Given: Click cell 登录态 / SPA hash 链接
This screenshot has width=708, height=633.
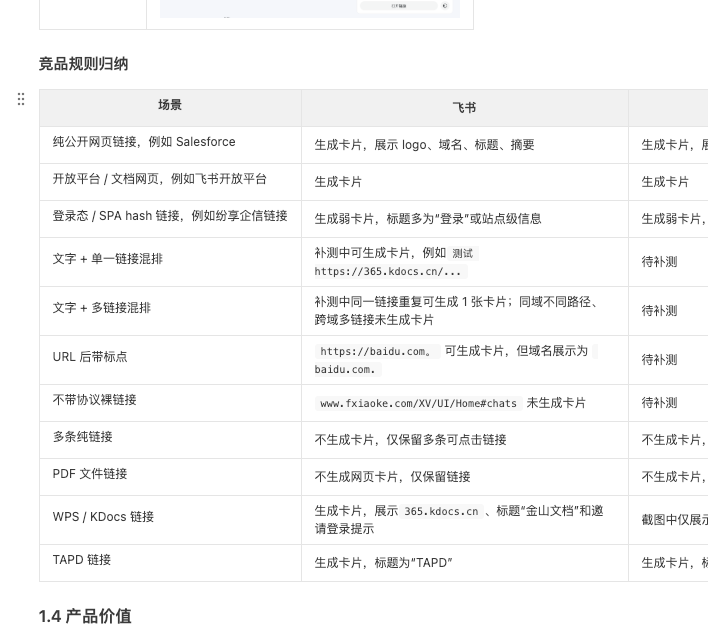Looking at the screenshot, I should click(170, 219).
